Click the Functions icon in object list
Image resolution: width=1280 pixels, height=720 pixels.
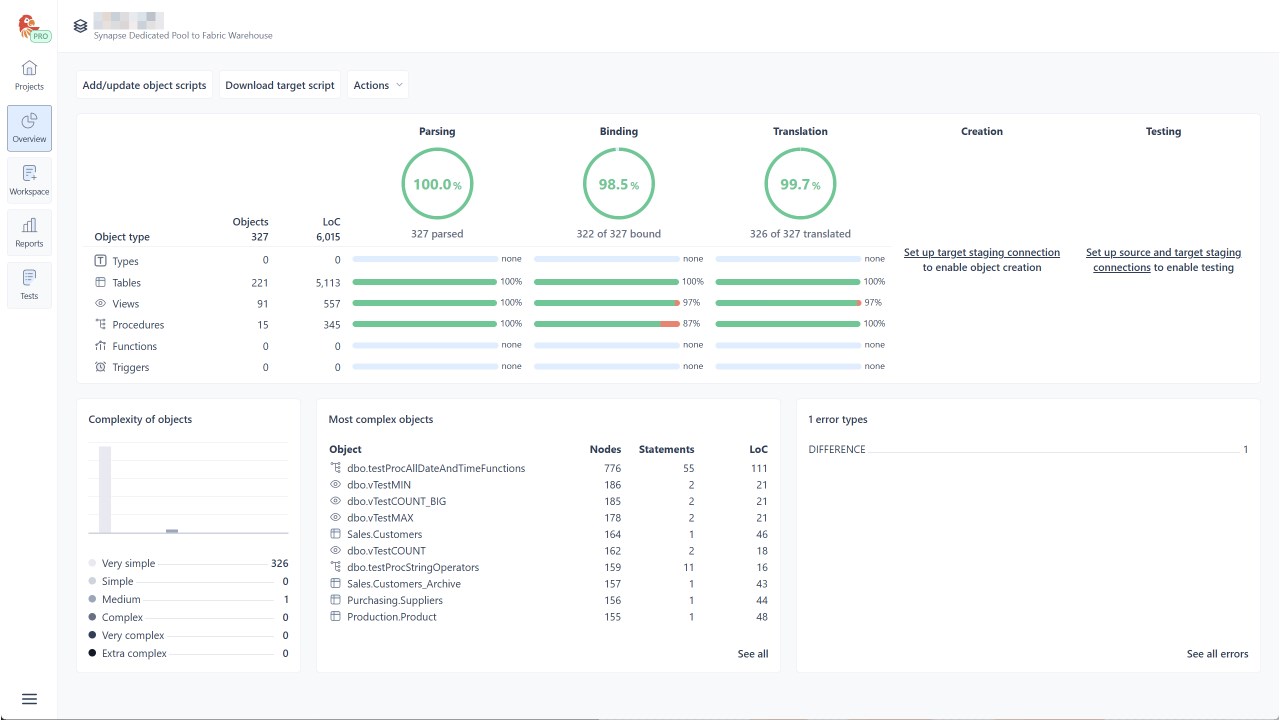pos(100,346)
